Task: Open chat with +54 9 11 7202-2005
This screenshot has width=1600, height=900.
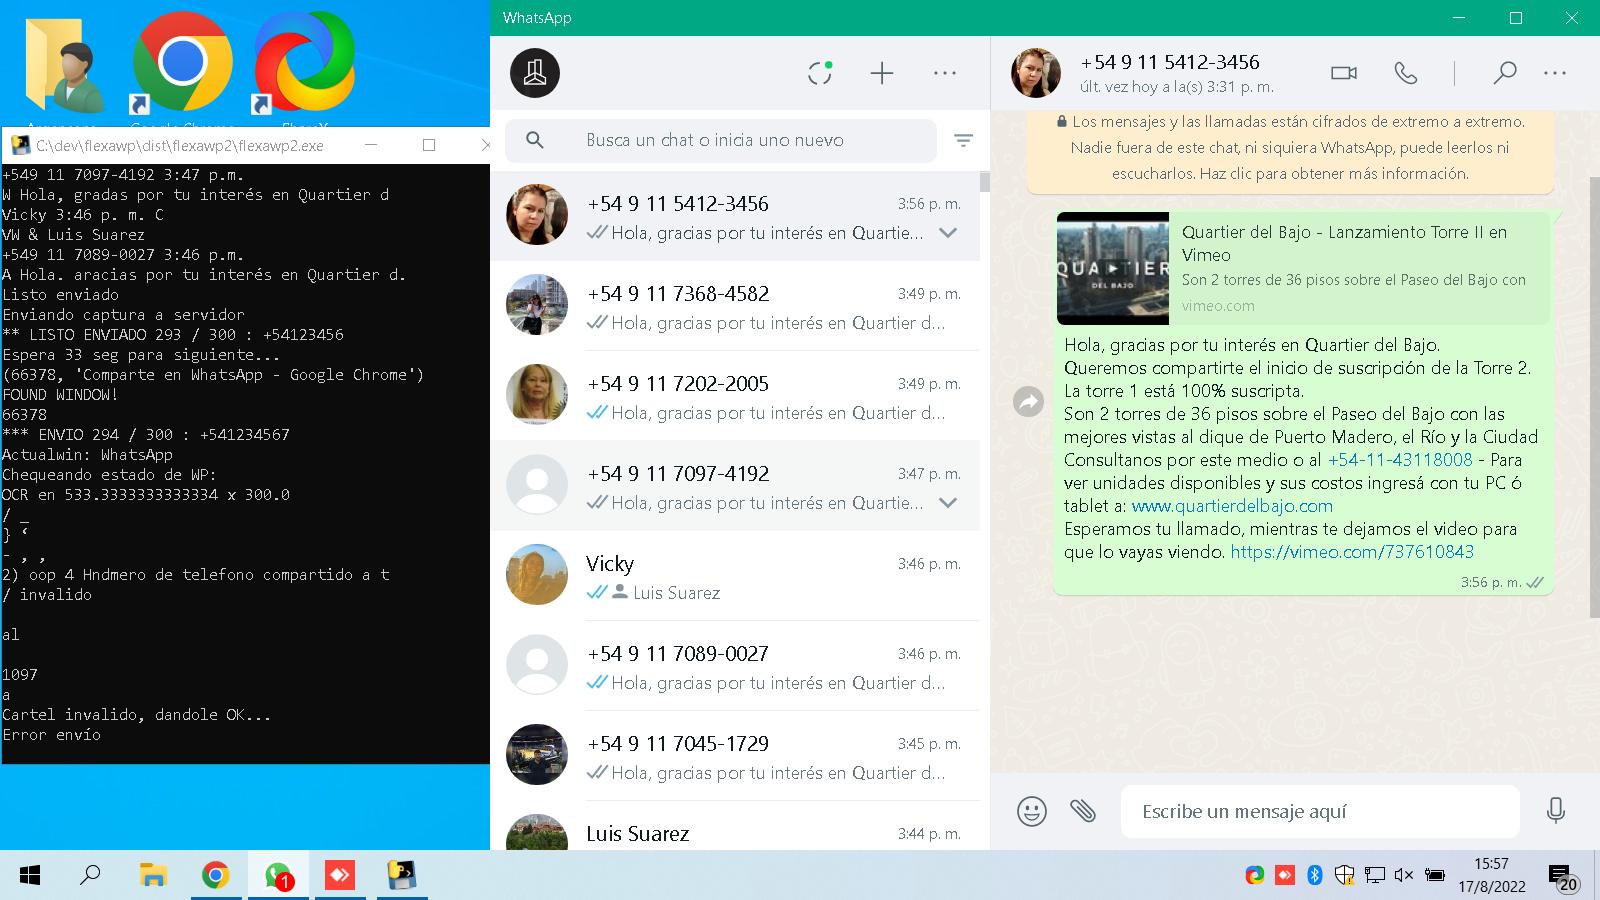Action: (x=735, y=396)
